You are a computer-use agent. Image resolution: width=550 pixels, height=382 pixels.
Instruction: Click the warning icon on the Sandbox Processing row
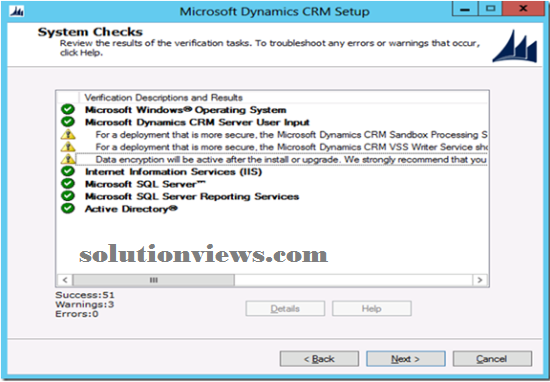click(68, 134)
